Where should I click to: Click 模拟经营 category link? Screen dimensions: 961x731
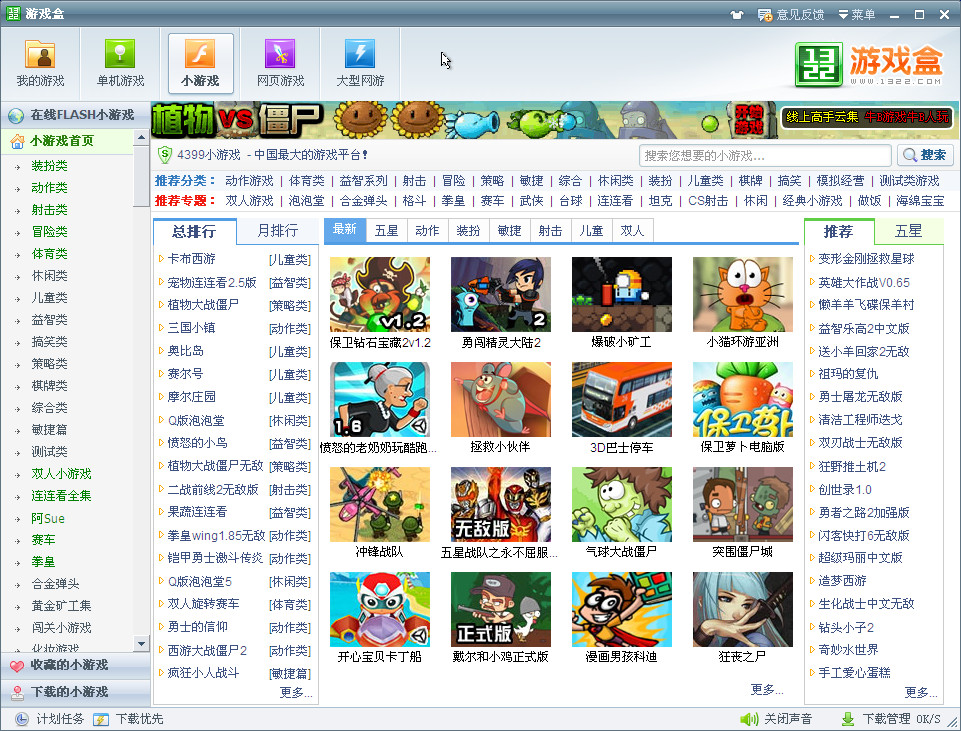point(840,181)
